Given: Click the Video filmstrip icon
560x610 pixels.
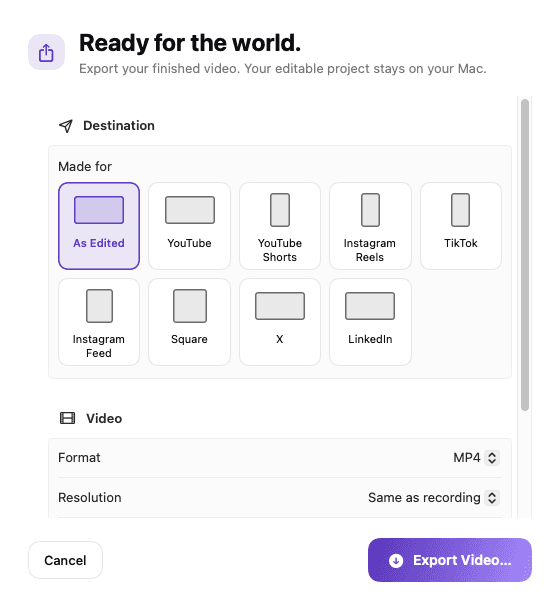Looking at the screenshot, I should coord(67,418).
